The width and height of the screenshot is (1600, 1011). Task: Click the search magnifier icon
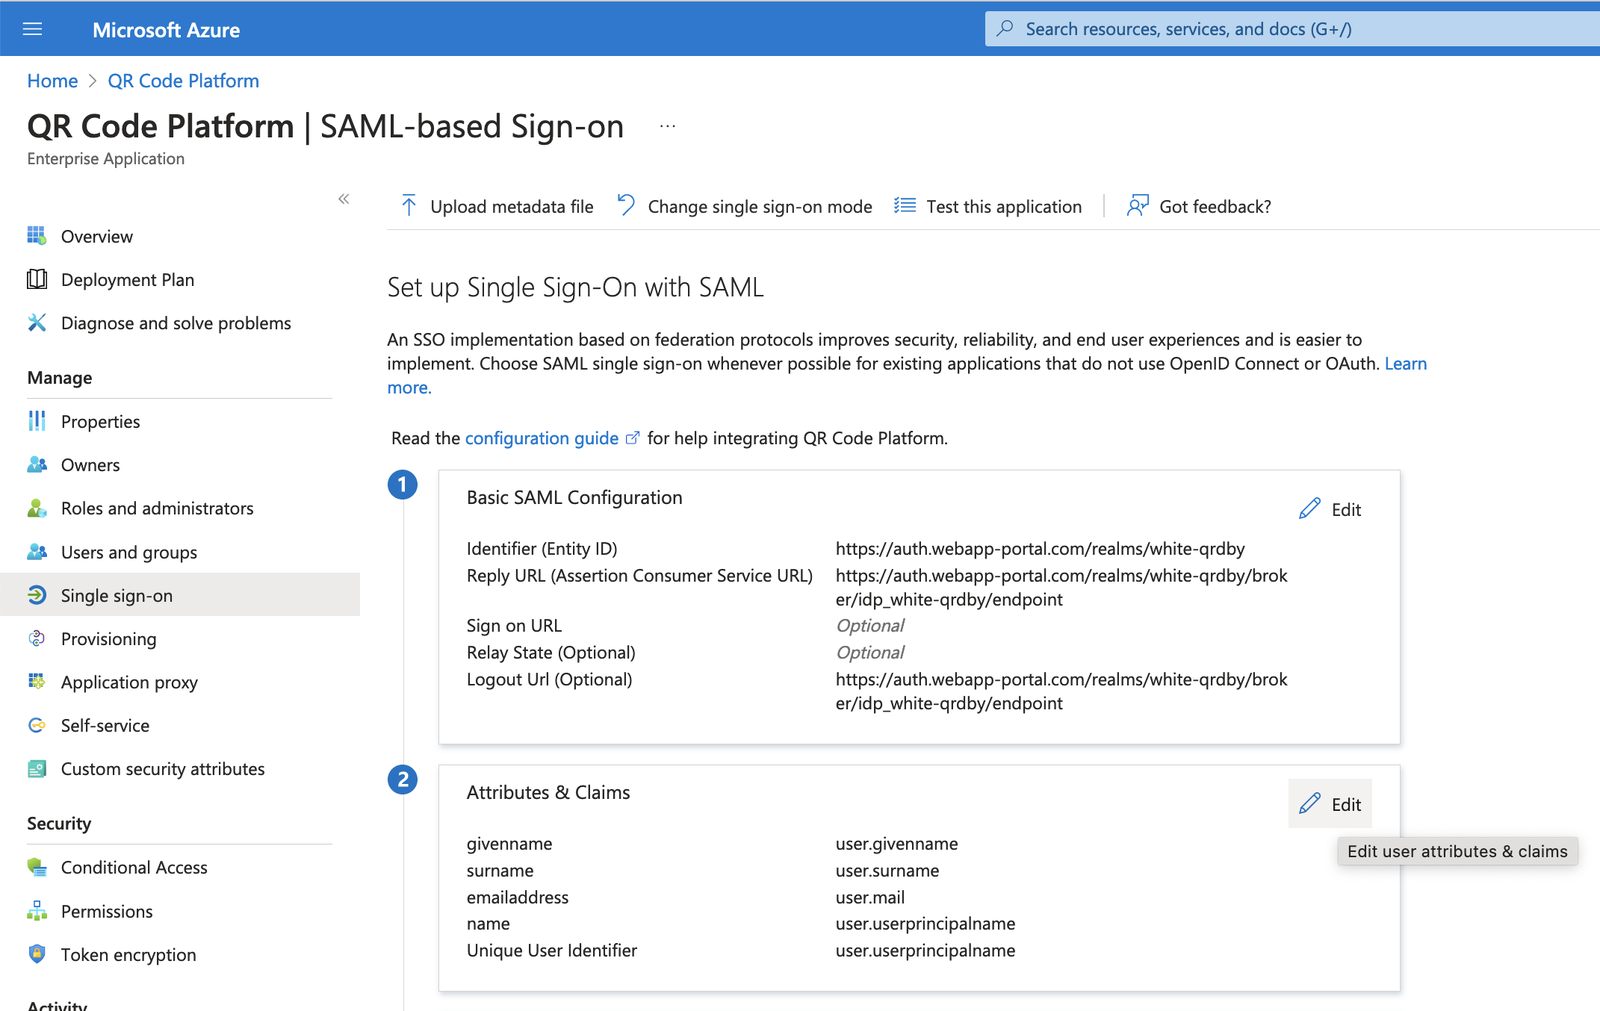1005,28
